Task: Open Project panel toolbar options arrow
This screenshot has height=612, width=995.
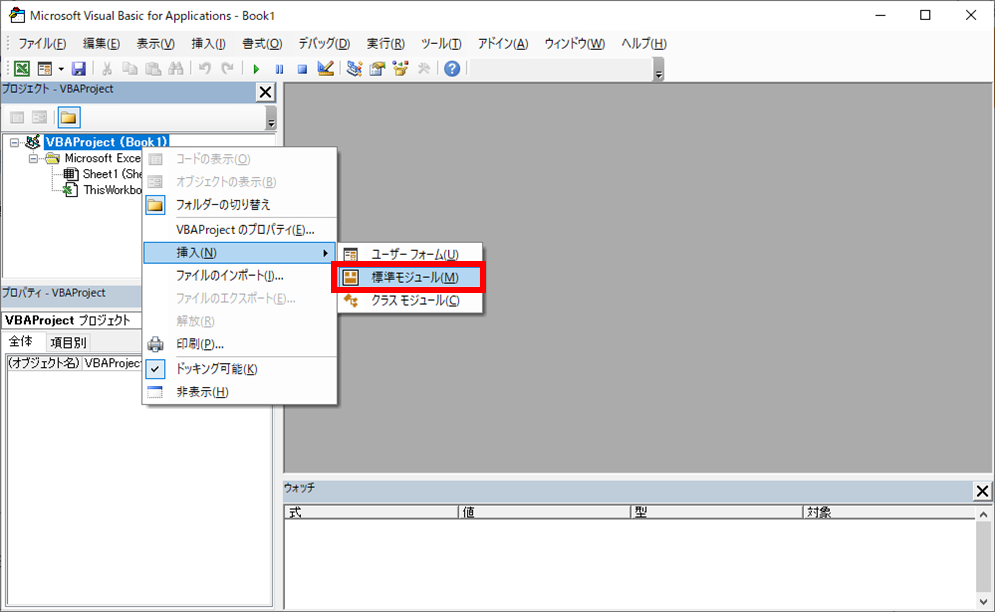Action: pos(271,118)
